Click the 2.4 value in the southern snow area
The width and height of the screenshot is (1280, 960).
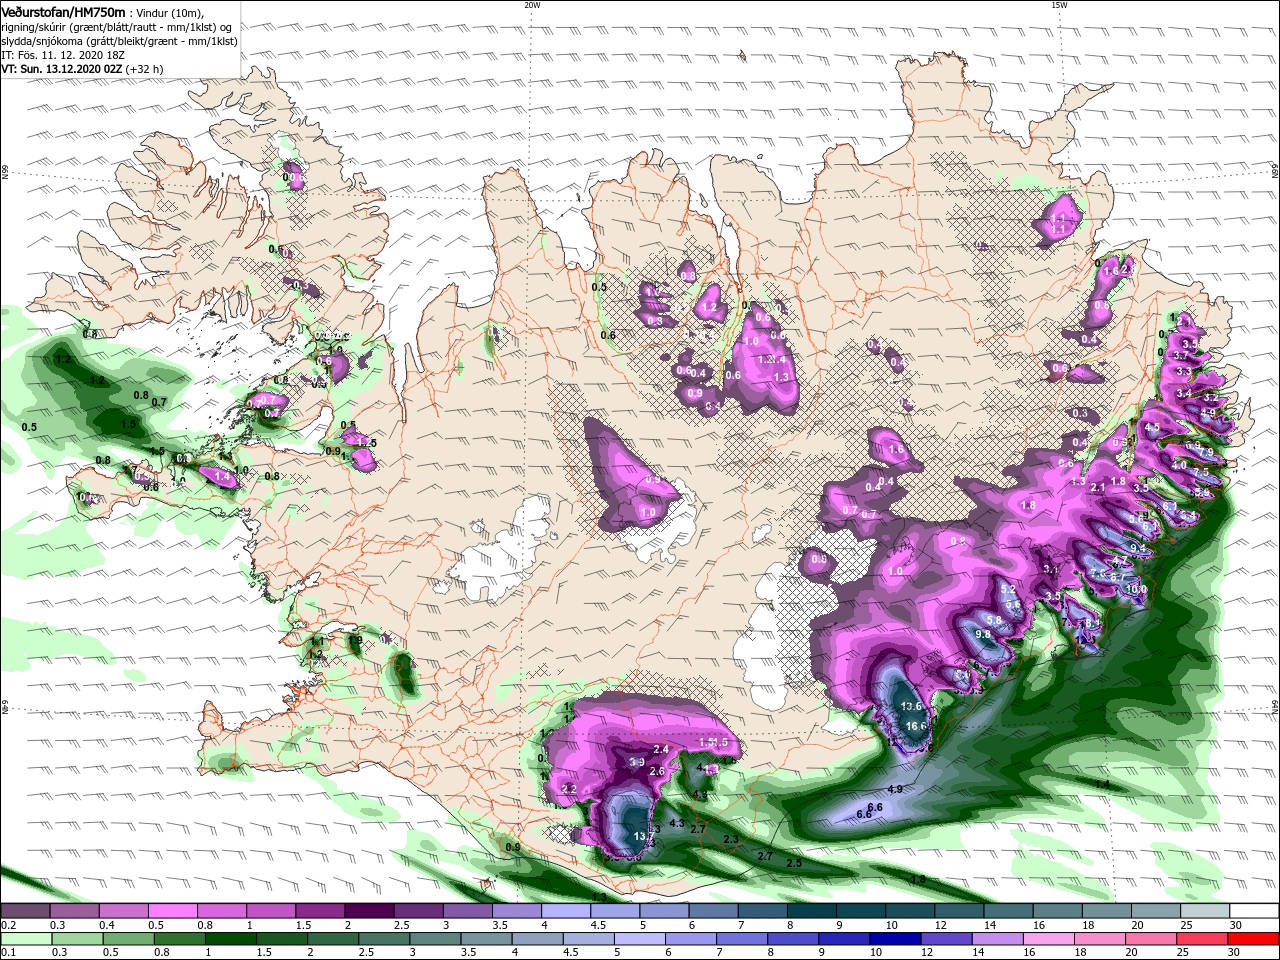point(661,749)
